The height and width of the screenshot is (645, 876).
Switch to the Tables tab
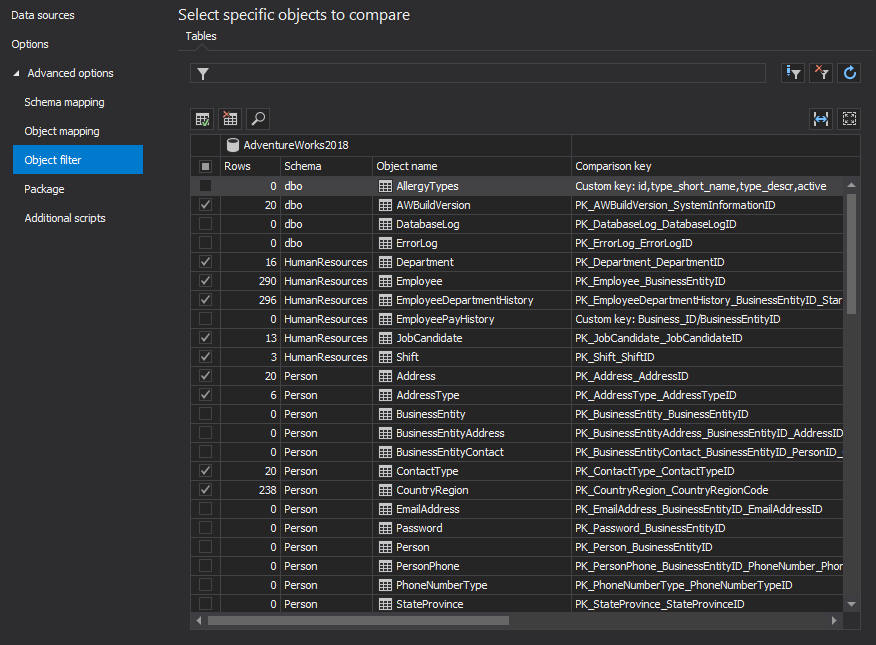(x=201, y=36)
